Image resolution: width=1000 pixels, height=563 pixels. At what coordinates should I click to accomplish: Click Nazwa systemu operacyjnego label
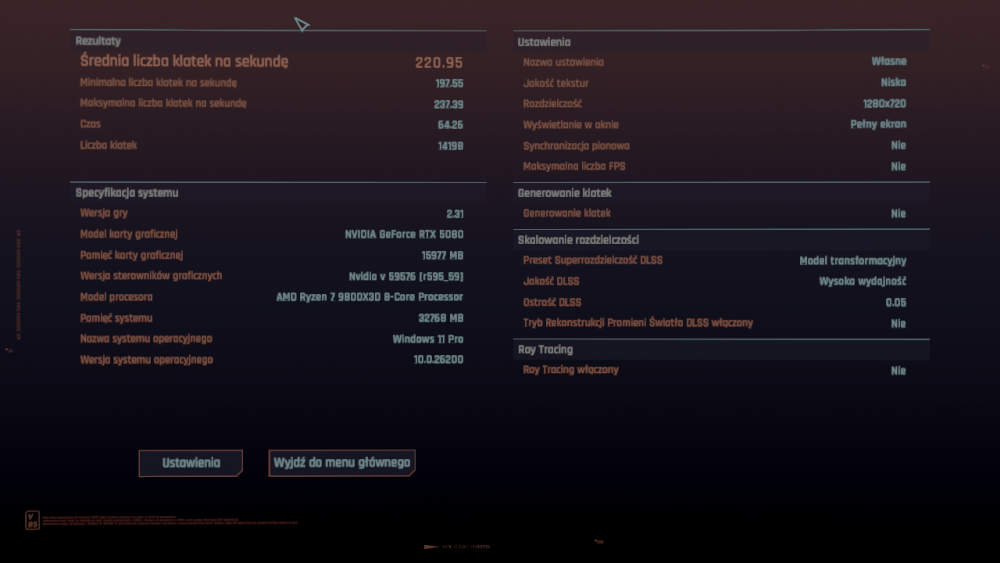146,339
